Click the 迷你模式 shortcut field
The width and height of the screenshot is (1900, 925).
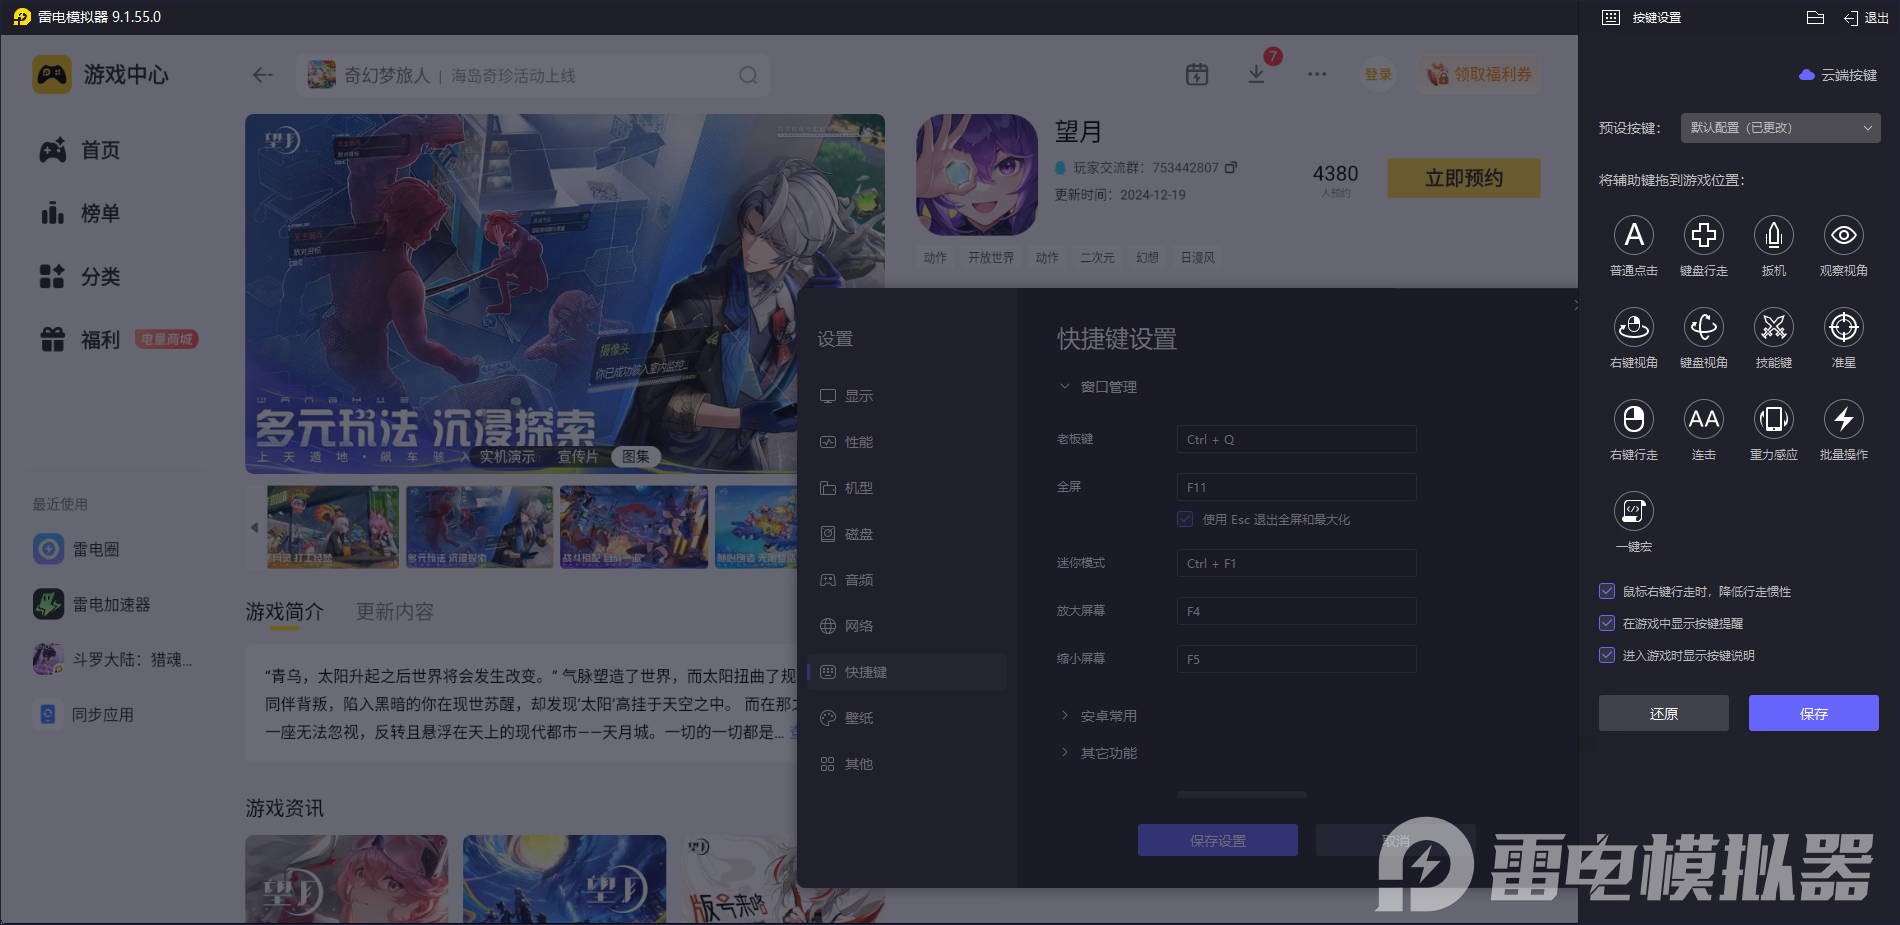point(1297,563)
